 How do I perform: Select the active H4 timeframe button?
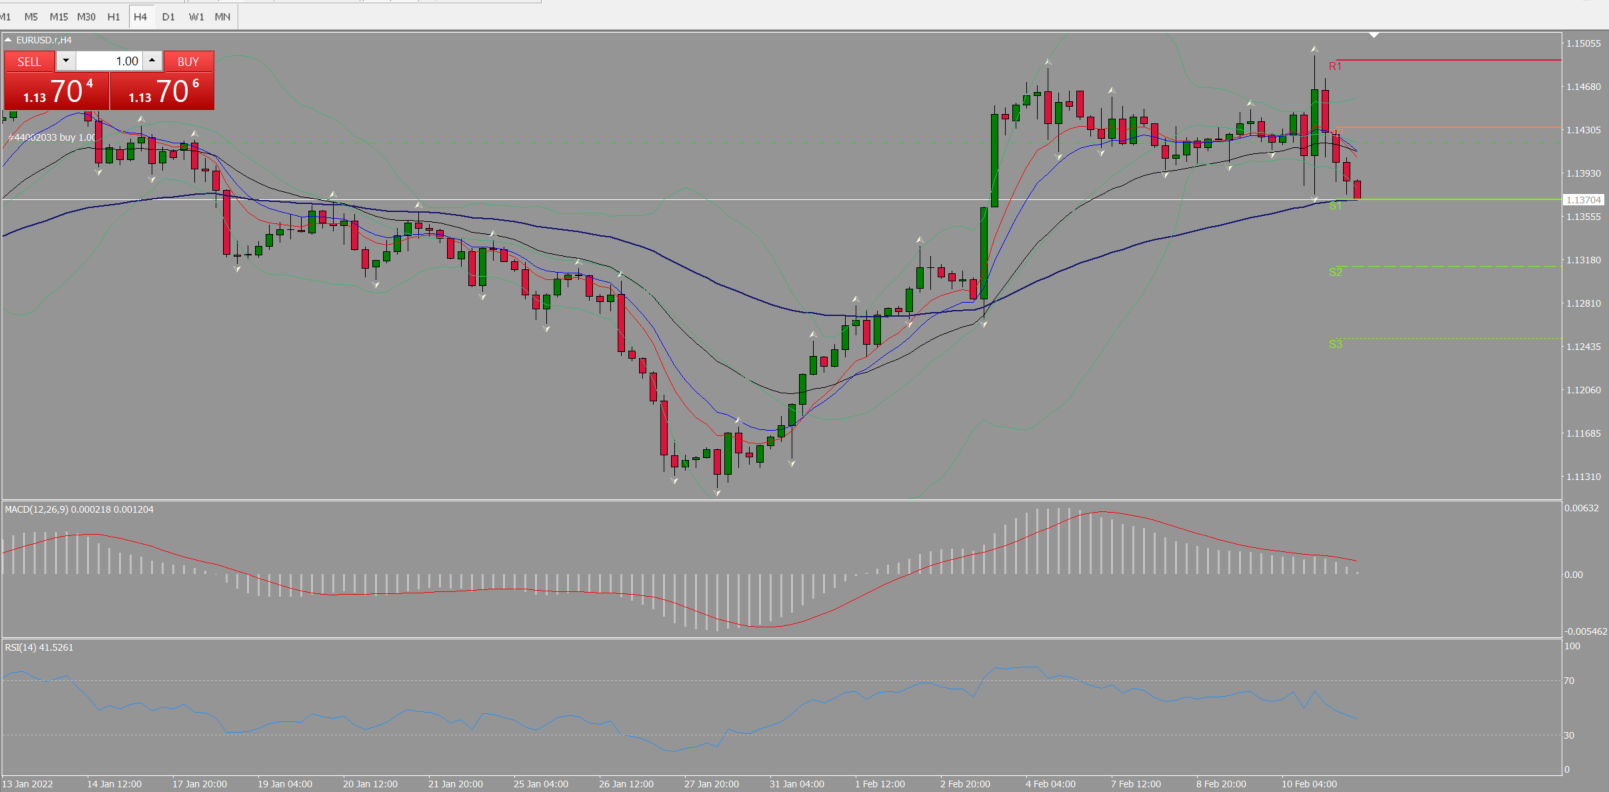[141, 17]
